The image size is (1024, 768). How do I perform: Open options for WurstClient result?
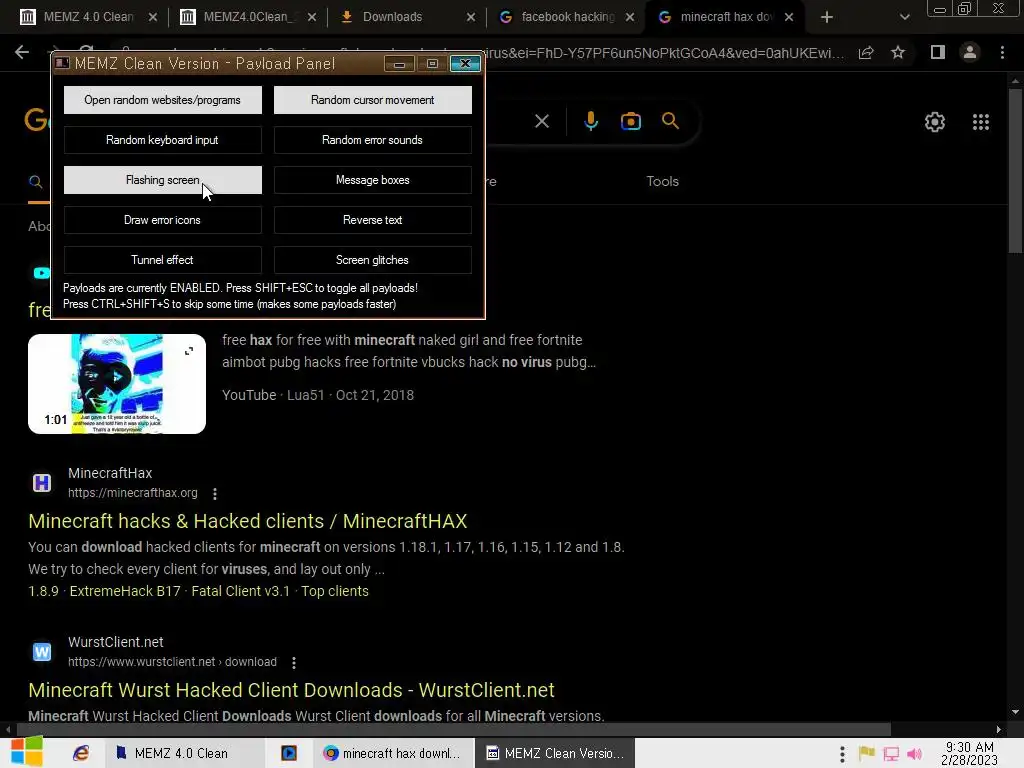pos(294,663)
